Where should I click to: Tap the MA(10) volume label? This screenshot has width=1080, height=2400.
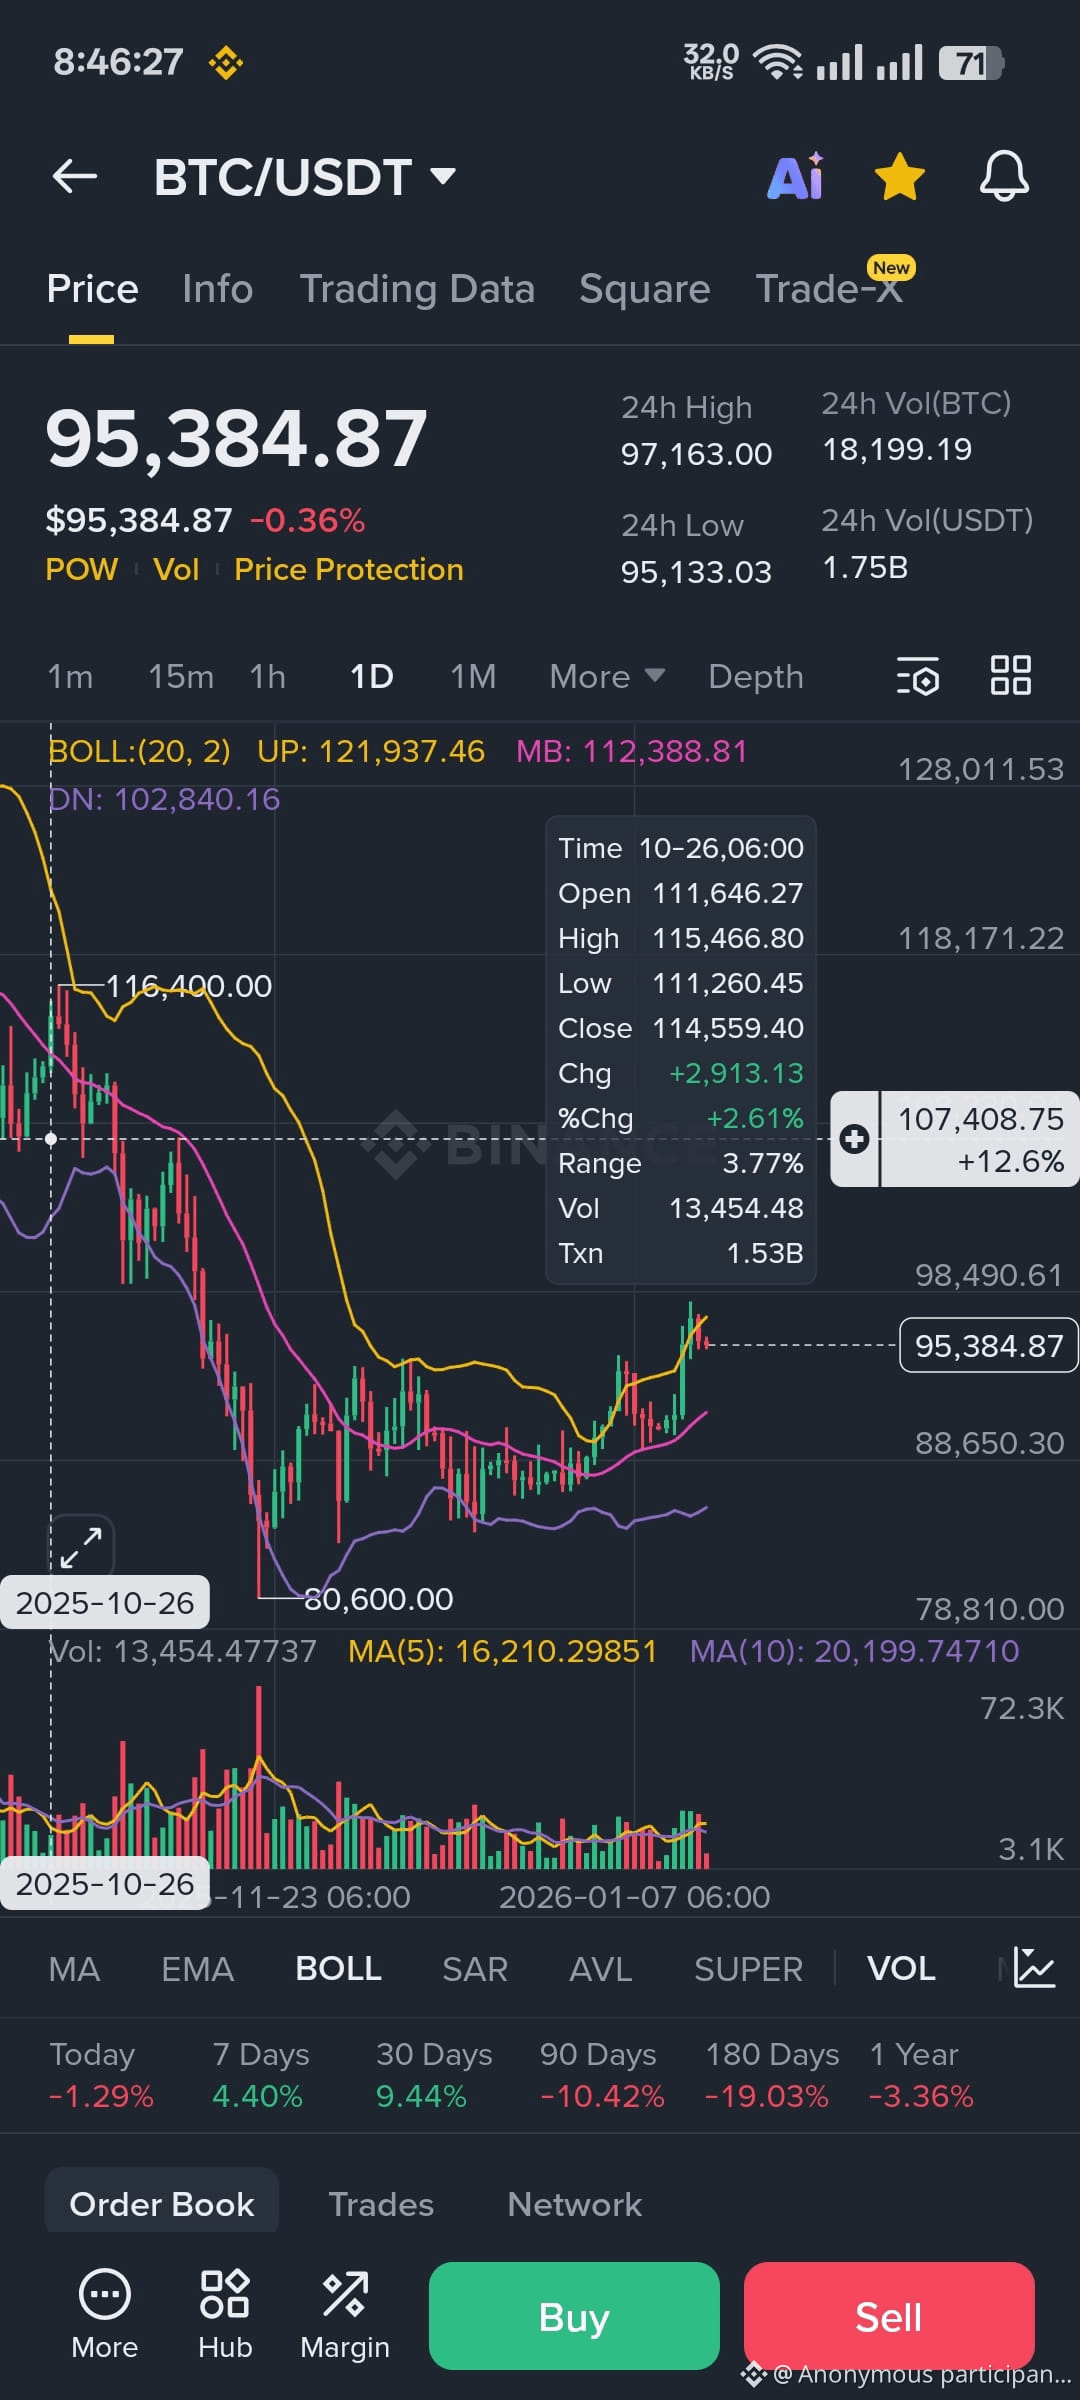click(855, 1651)
